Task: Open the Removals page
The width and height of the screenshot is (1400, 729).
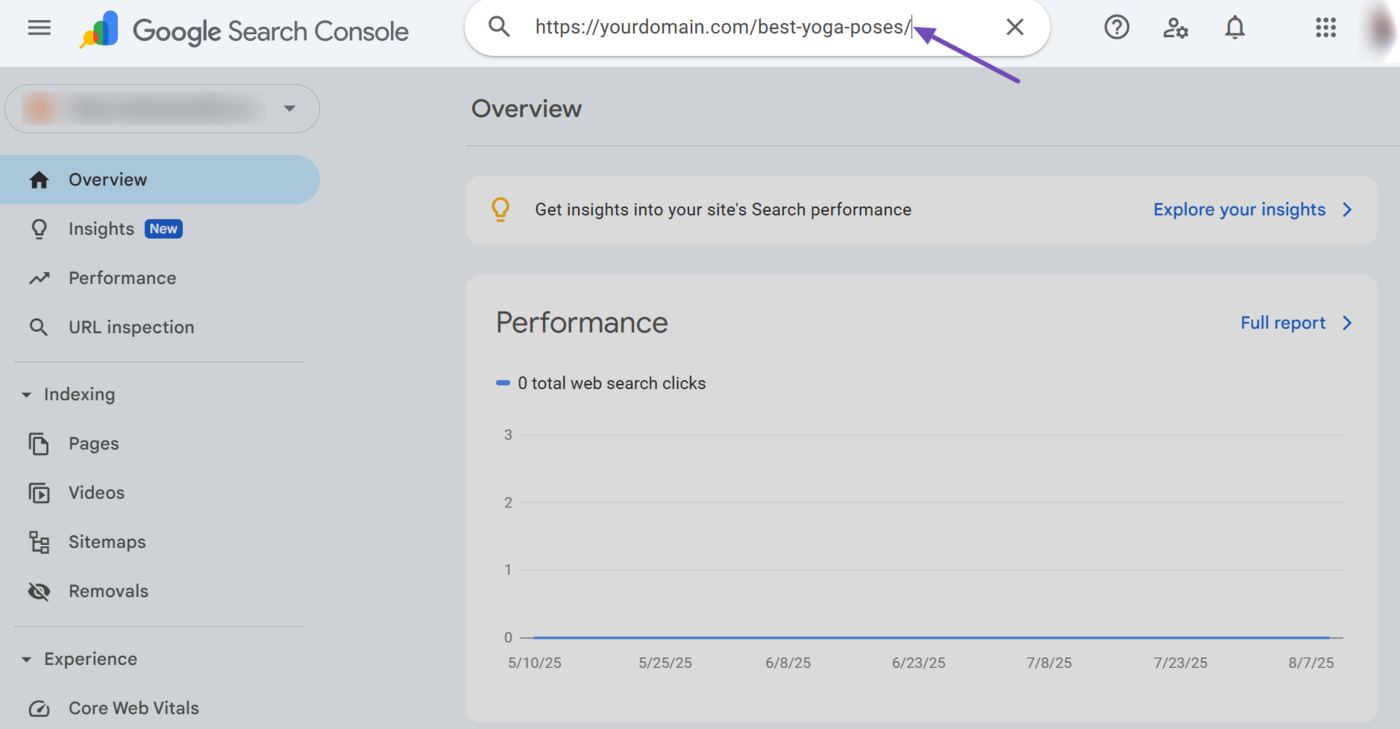Action: (x=108, y=591)
